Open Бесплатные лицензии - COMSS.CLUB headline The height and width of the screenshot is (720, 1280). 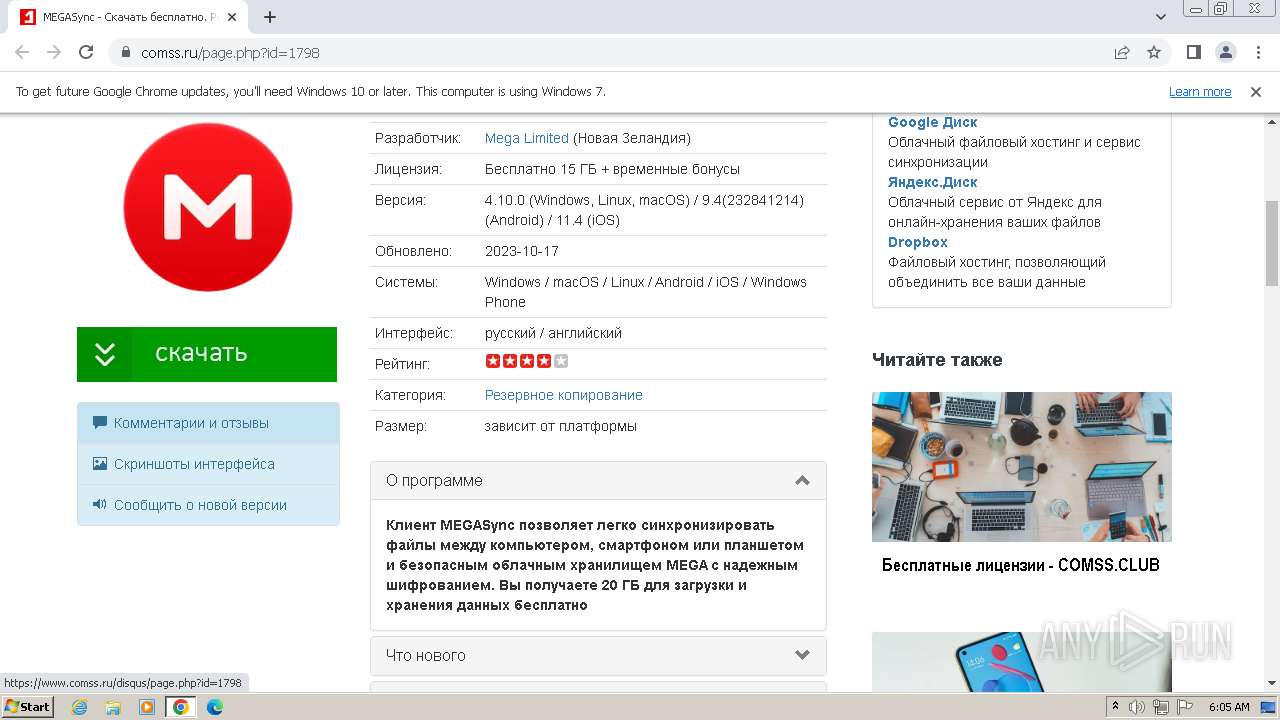pos(1021,565)
